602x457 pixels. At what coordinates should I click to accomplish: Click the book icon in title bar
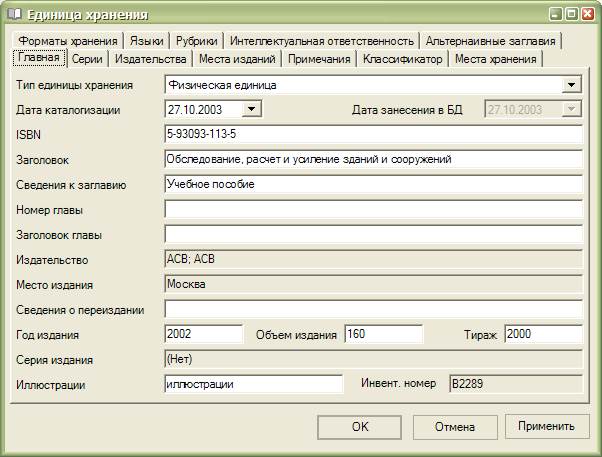coord(14,15)
